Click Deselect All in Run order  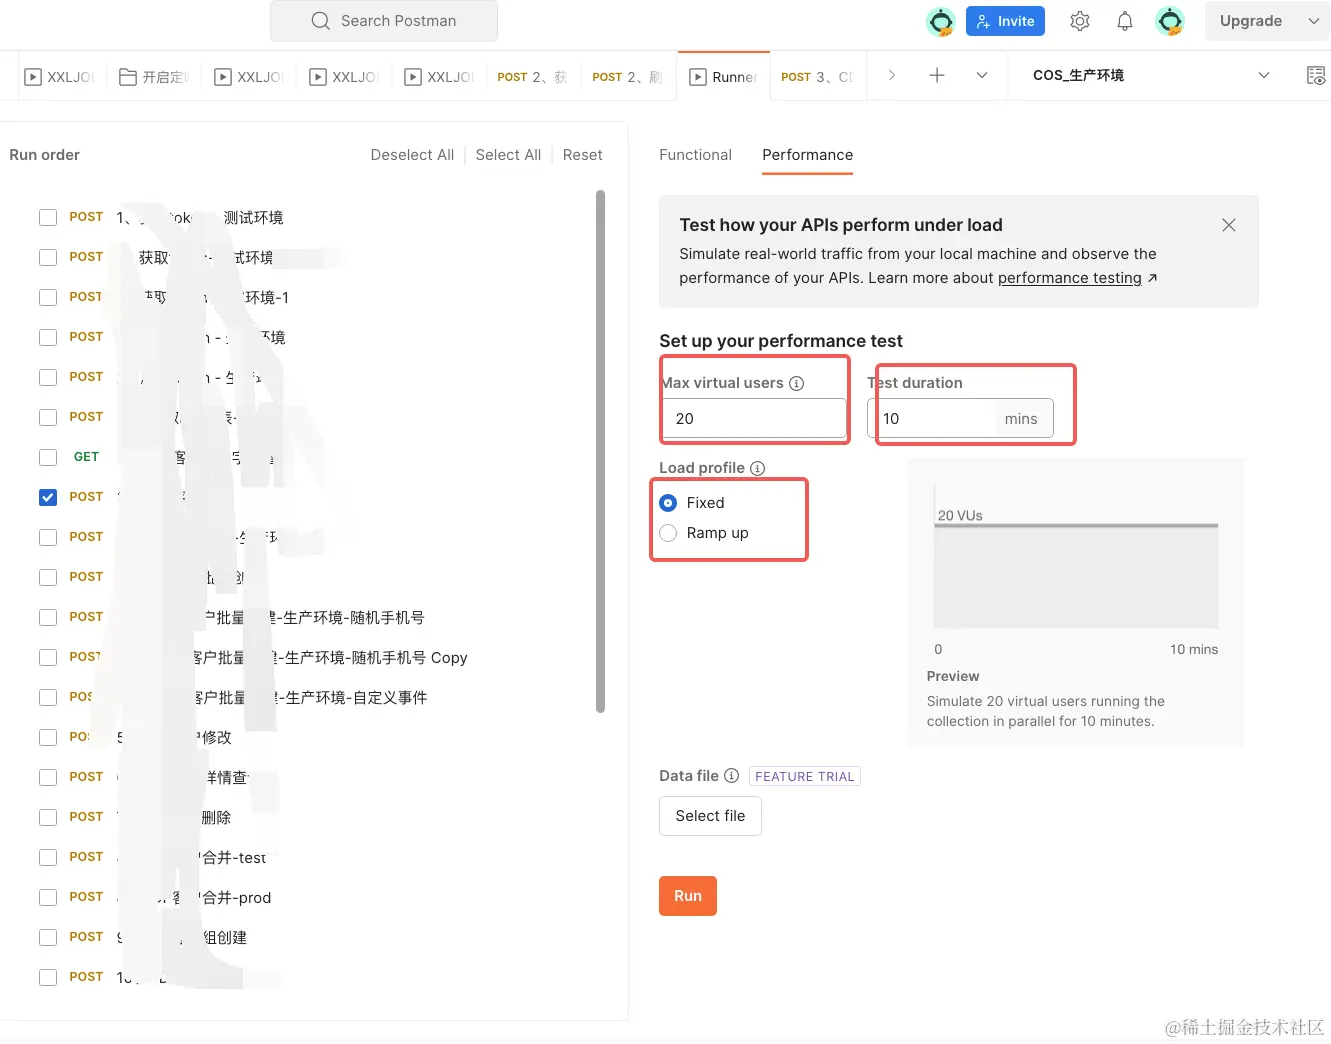[x=412, y=155]
